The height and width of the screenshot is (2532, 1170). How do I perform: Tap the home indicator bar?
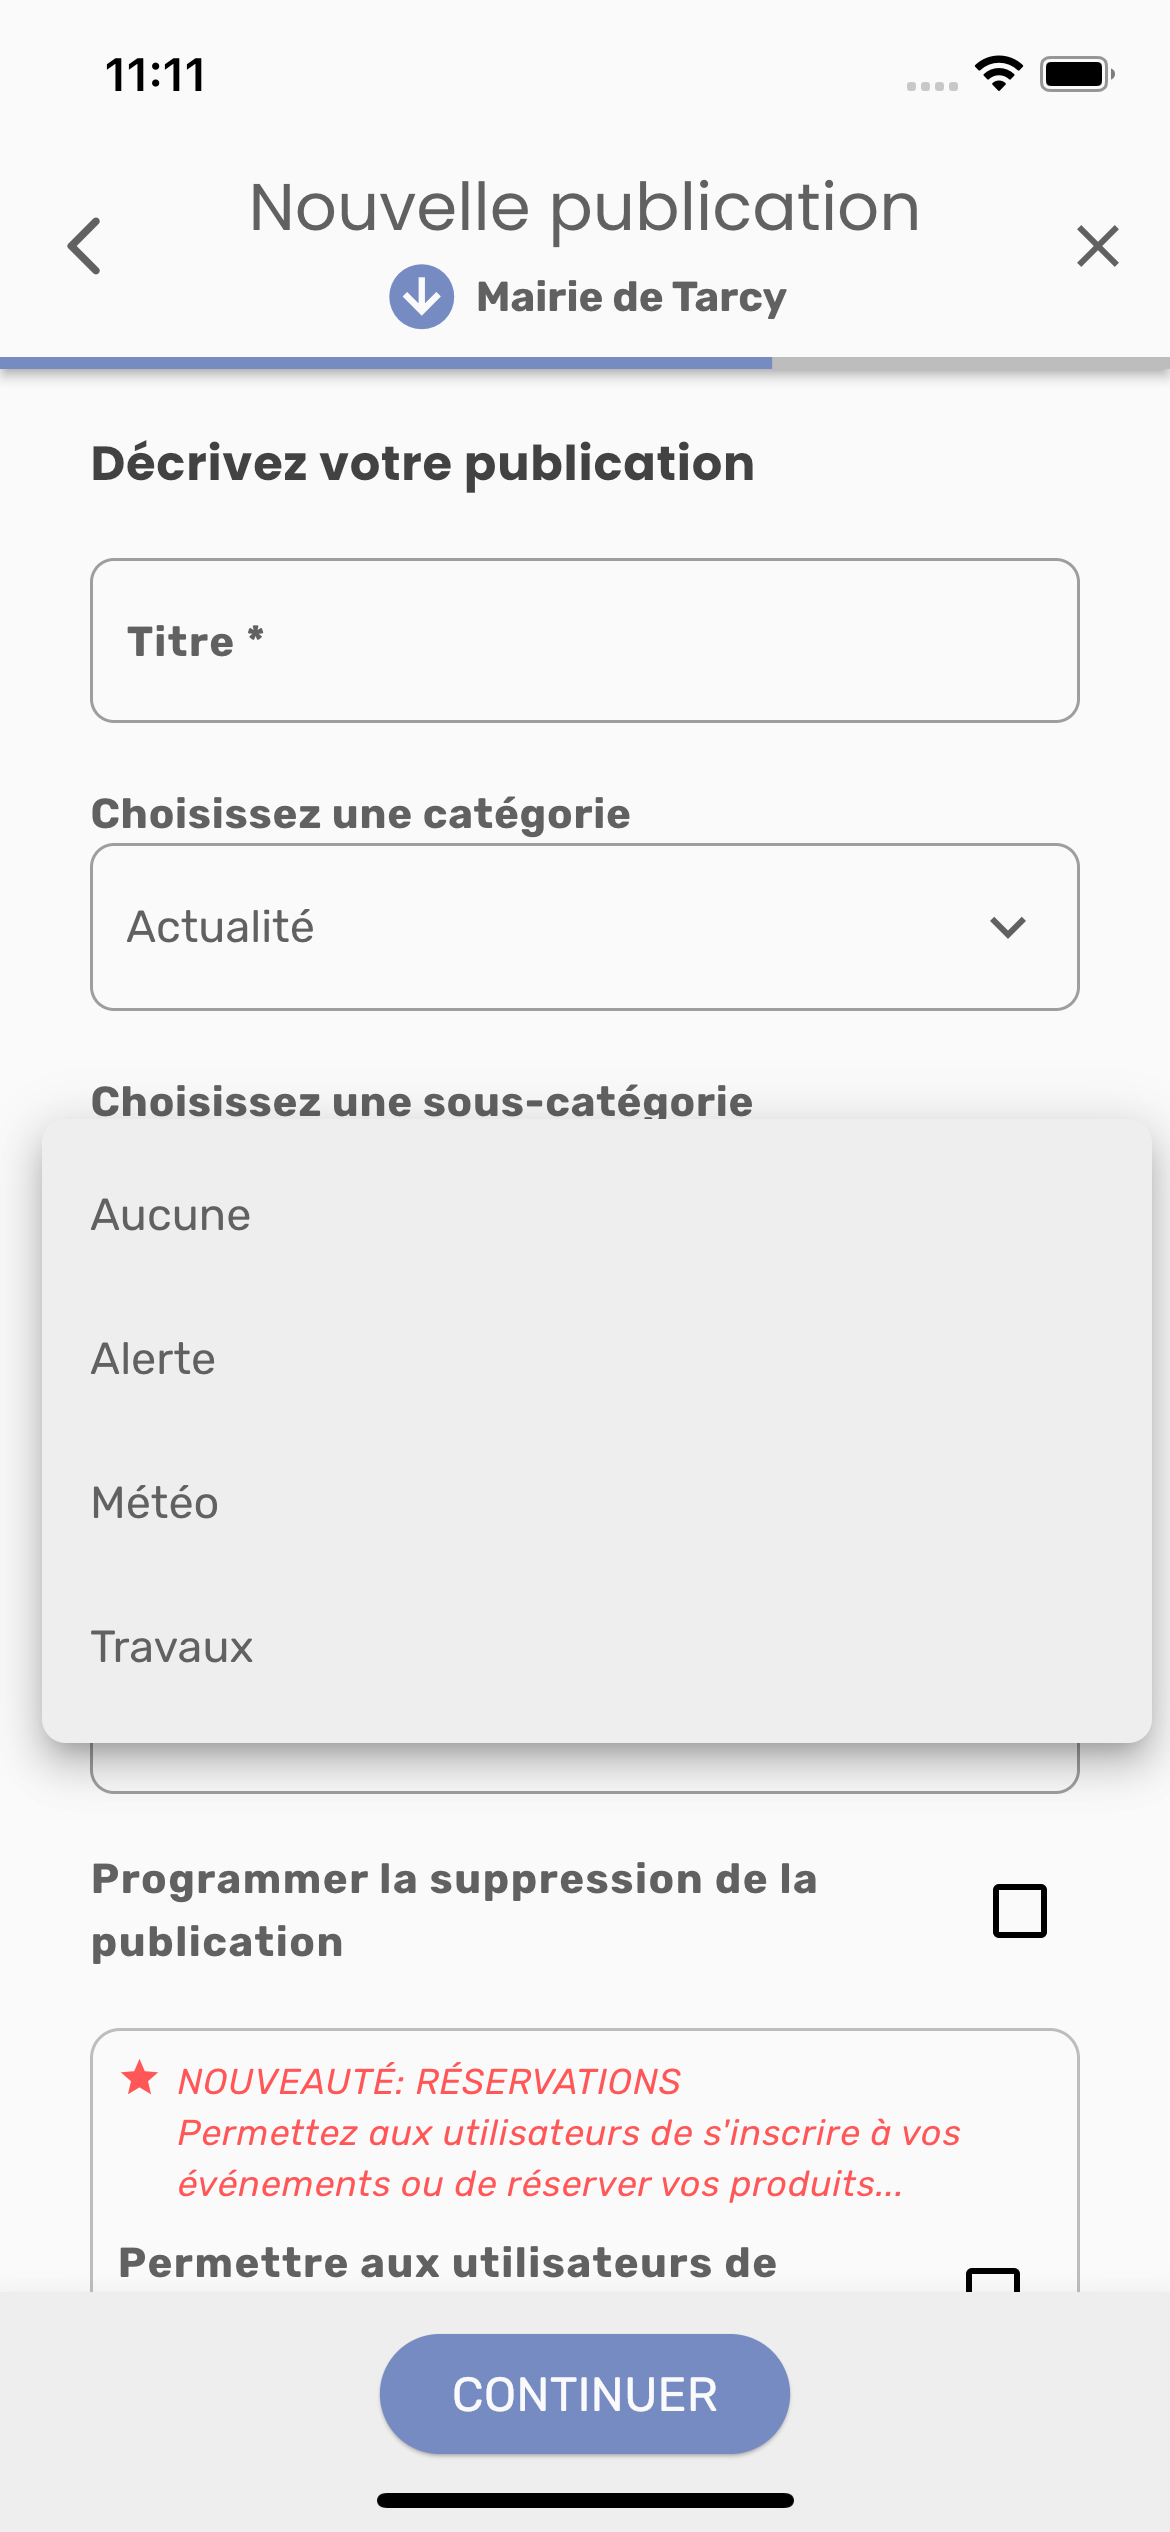[584, 2500]
